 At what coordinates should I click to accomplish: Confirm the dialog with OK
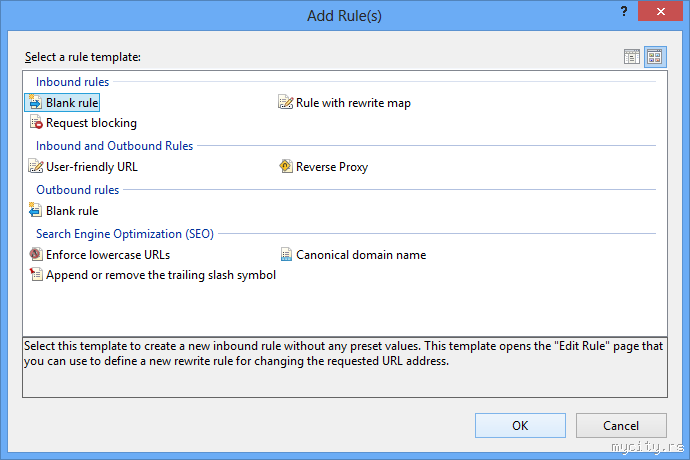click(x=520, y=425)
